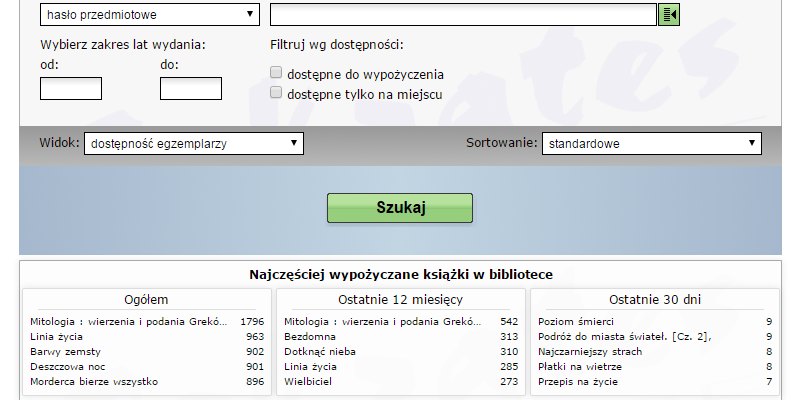This screenshot has width=802, height=400.
Task: Open the Sortowanie 'standardowe' dropdown
Action: click(x=651, y=144)
